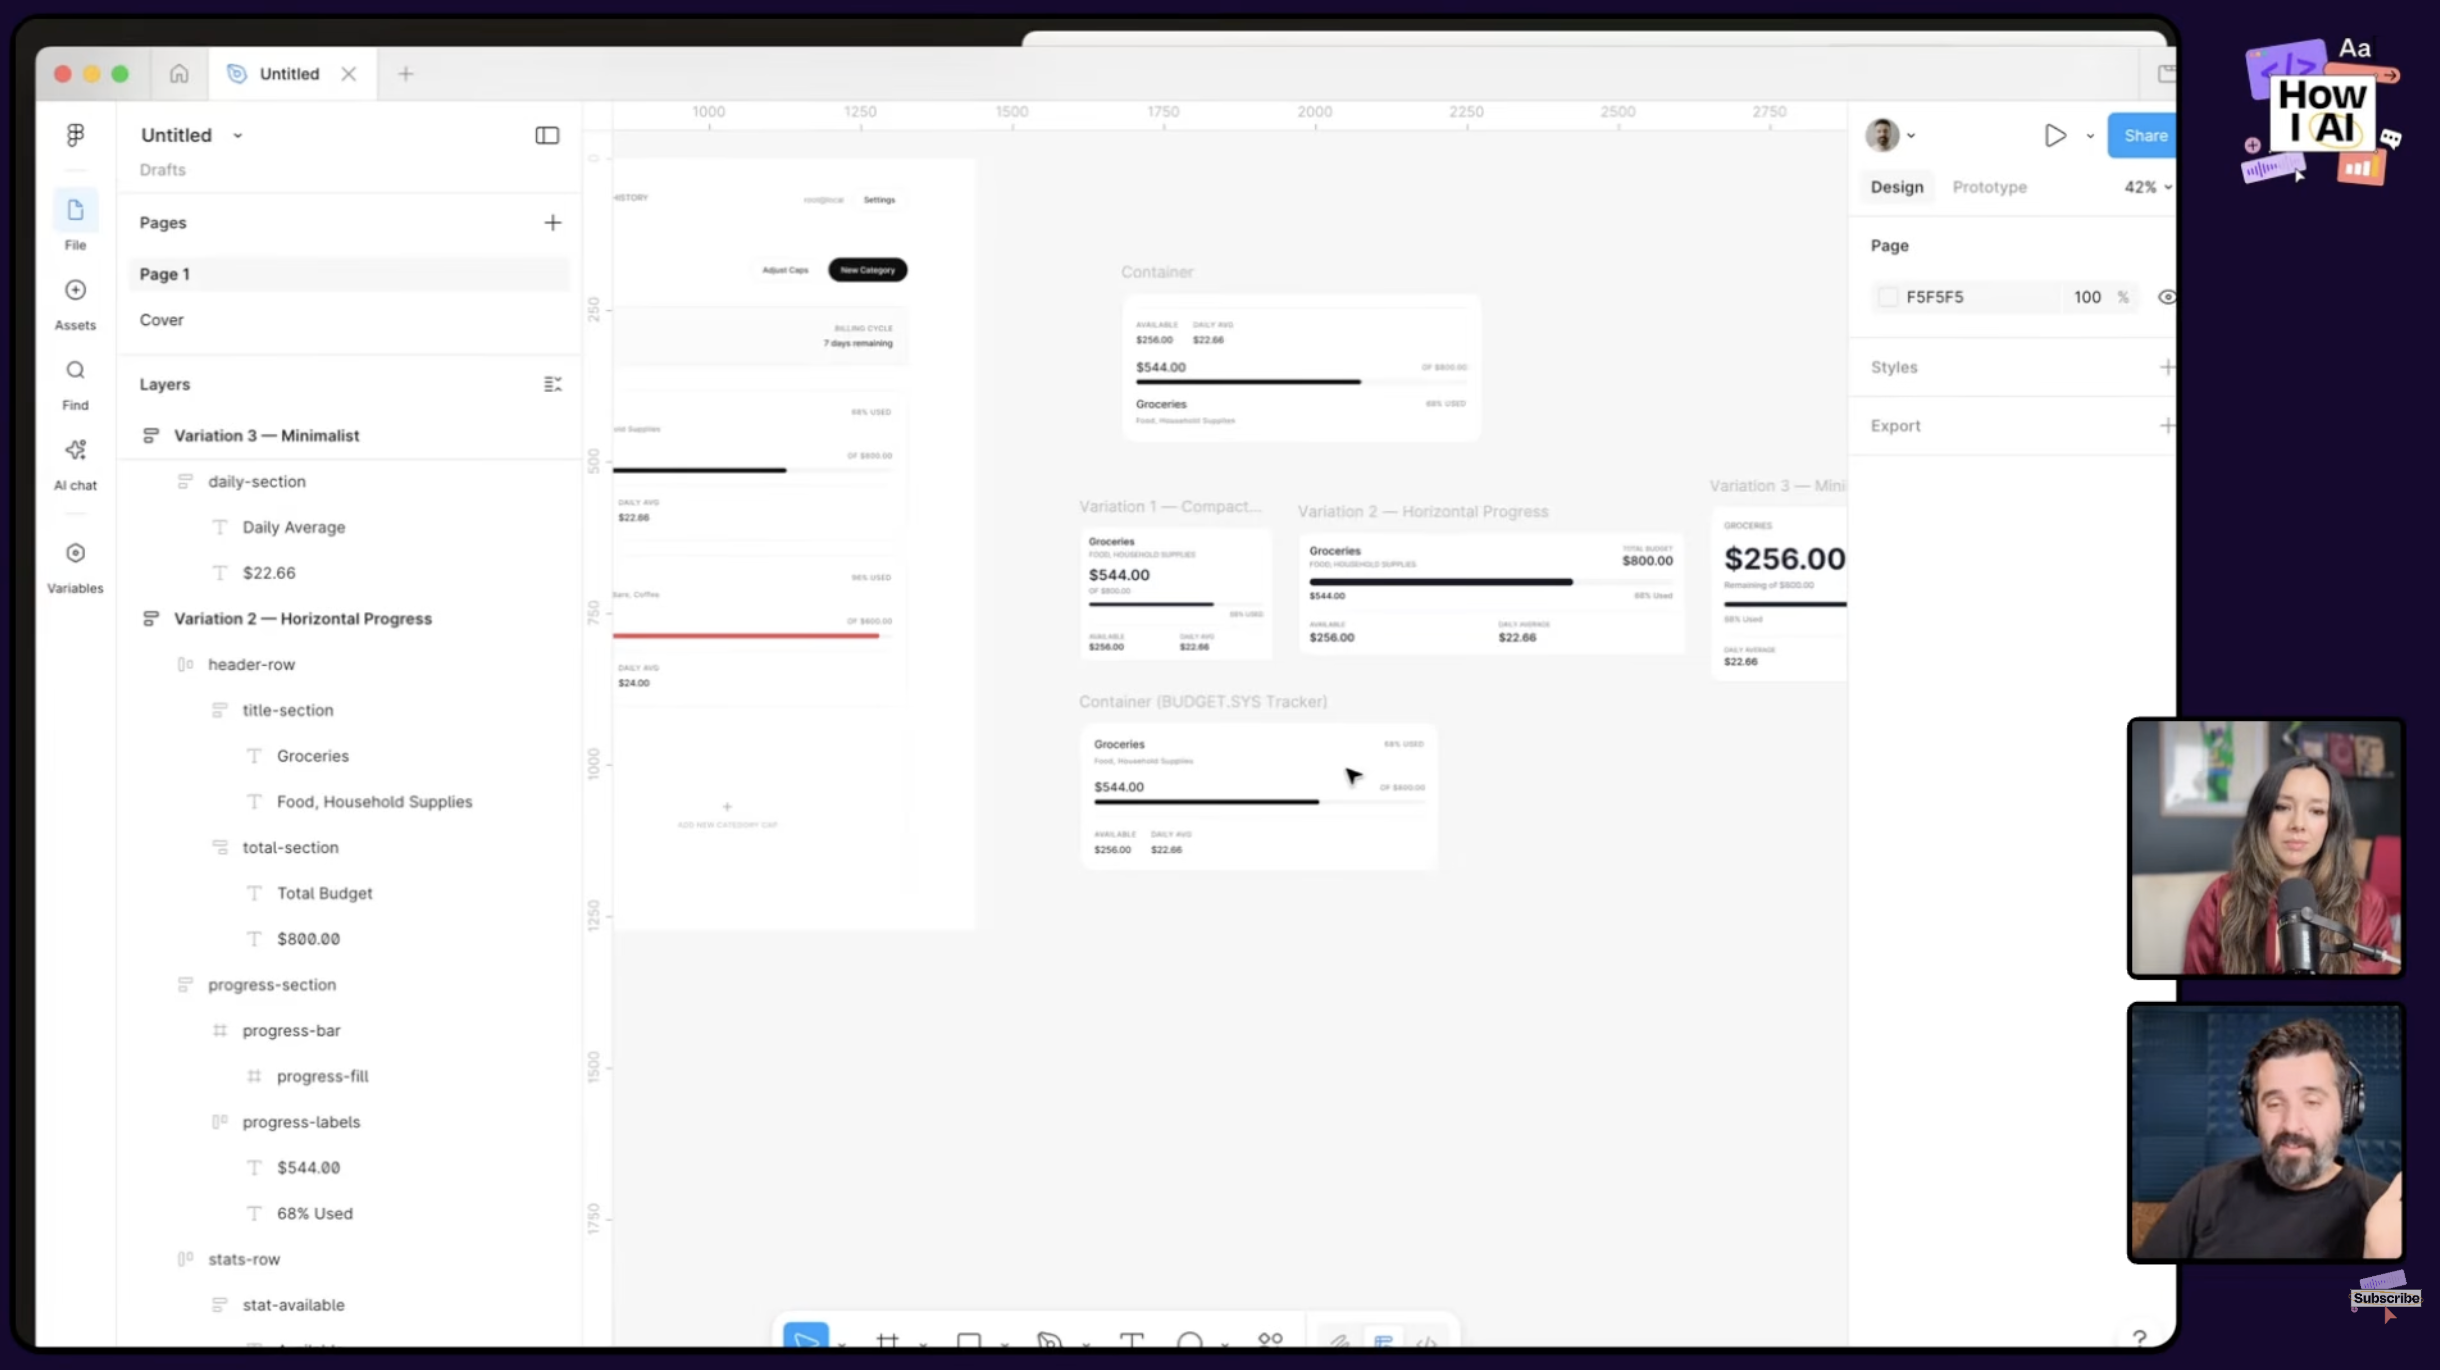2440x1370 pixels.
Task: Collapse all layers icon
Action: pyautogui.click(x=552, y=384)
